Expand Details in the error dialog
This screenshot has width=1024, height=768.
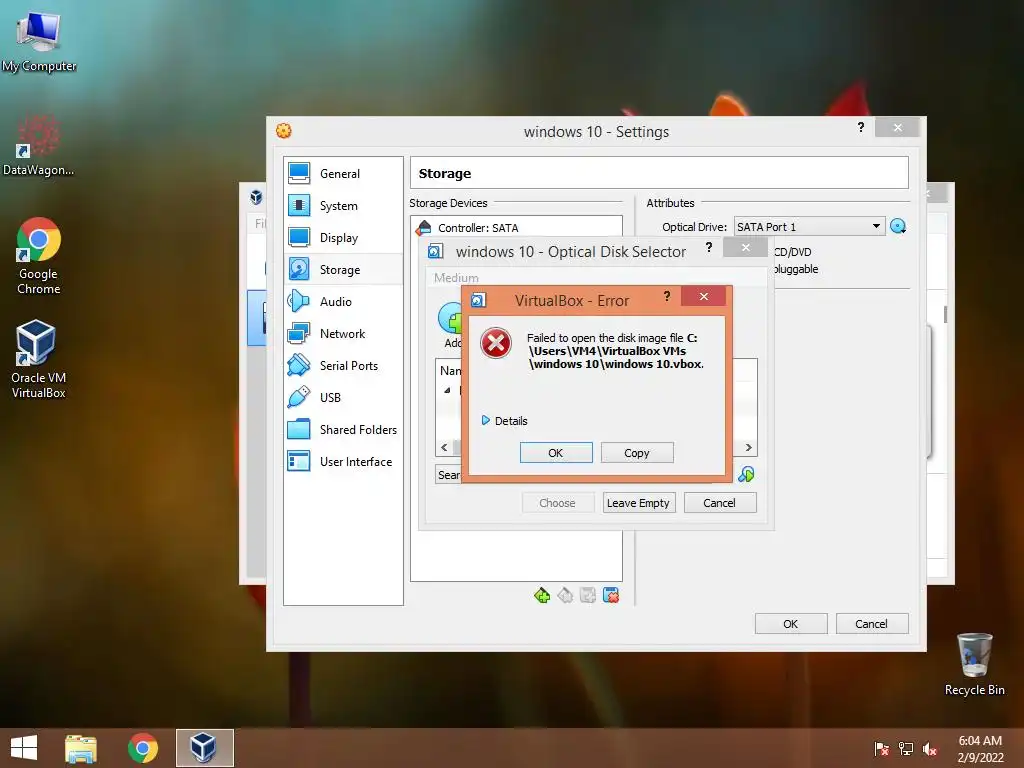[x=504, y=421]
